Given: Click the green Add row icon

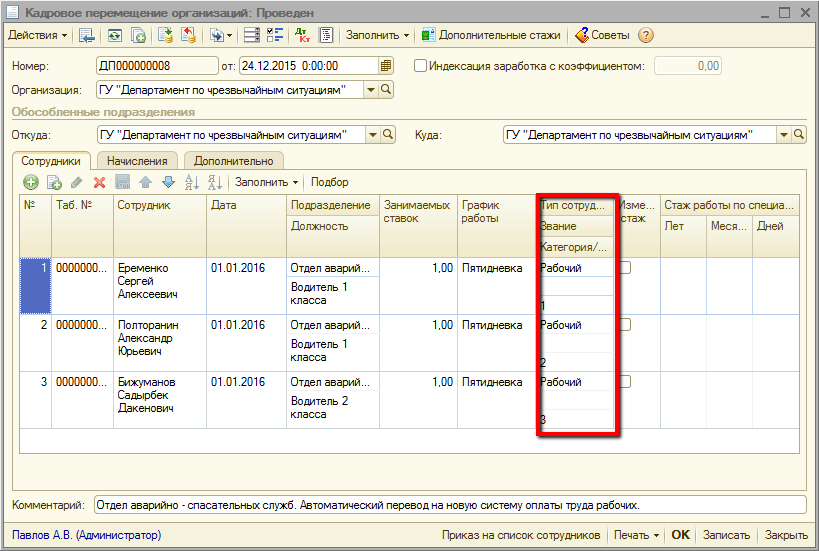Looking at the screenshot, I should click(x=31, y=182).
